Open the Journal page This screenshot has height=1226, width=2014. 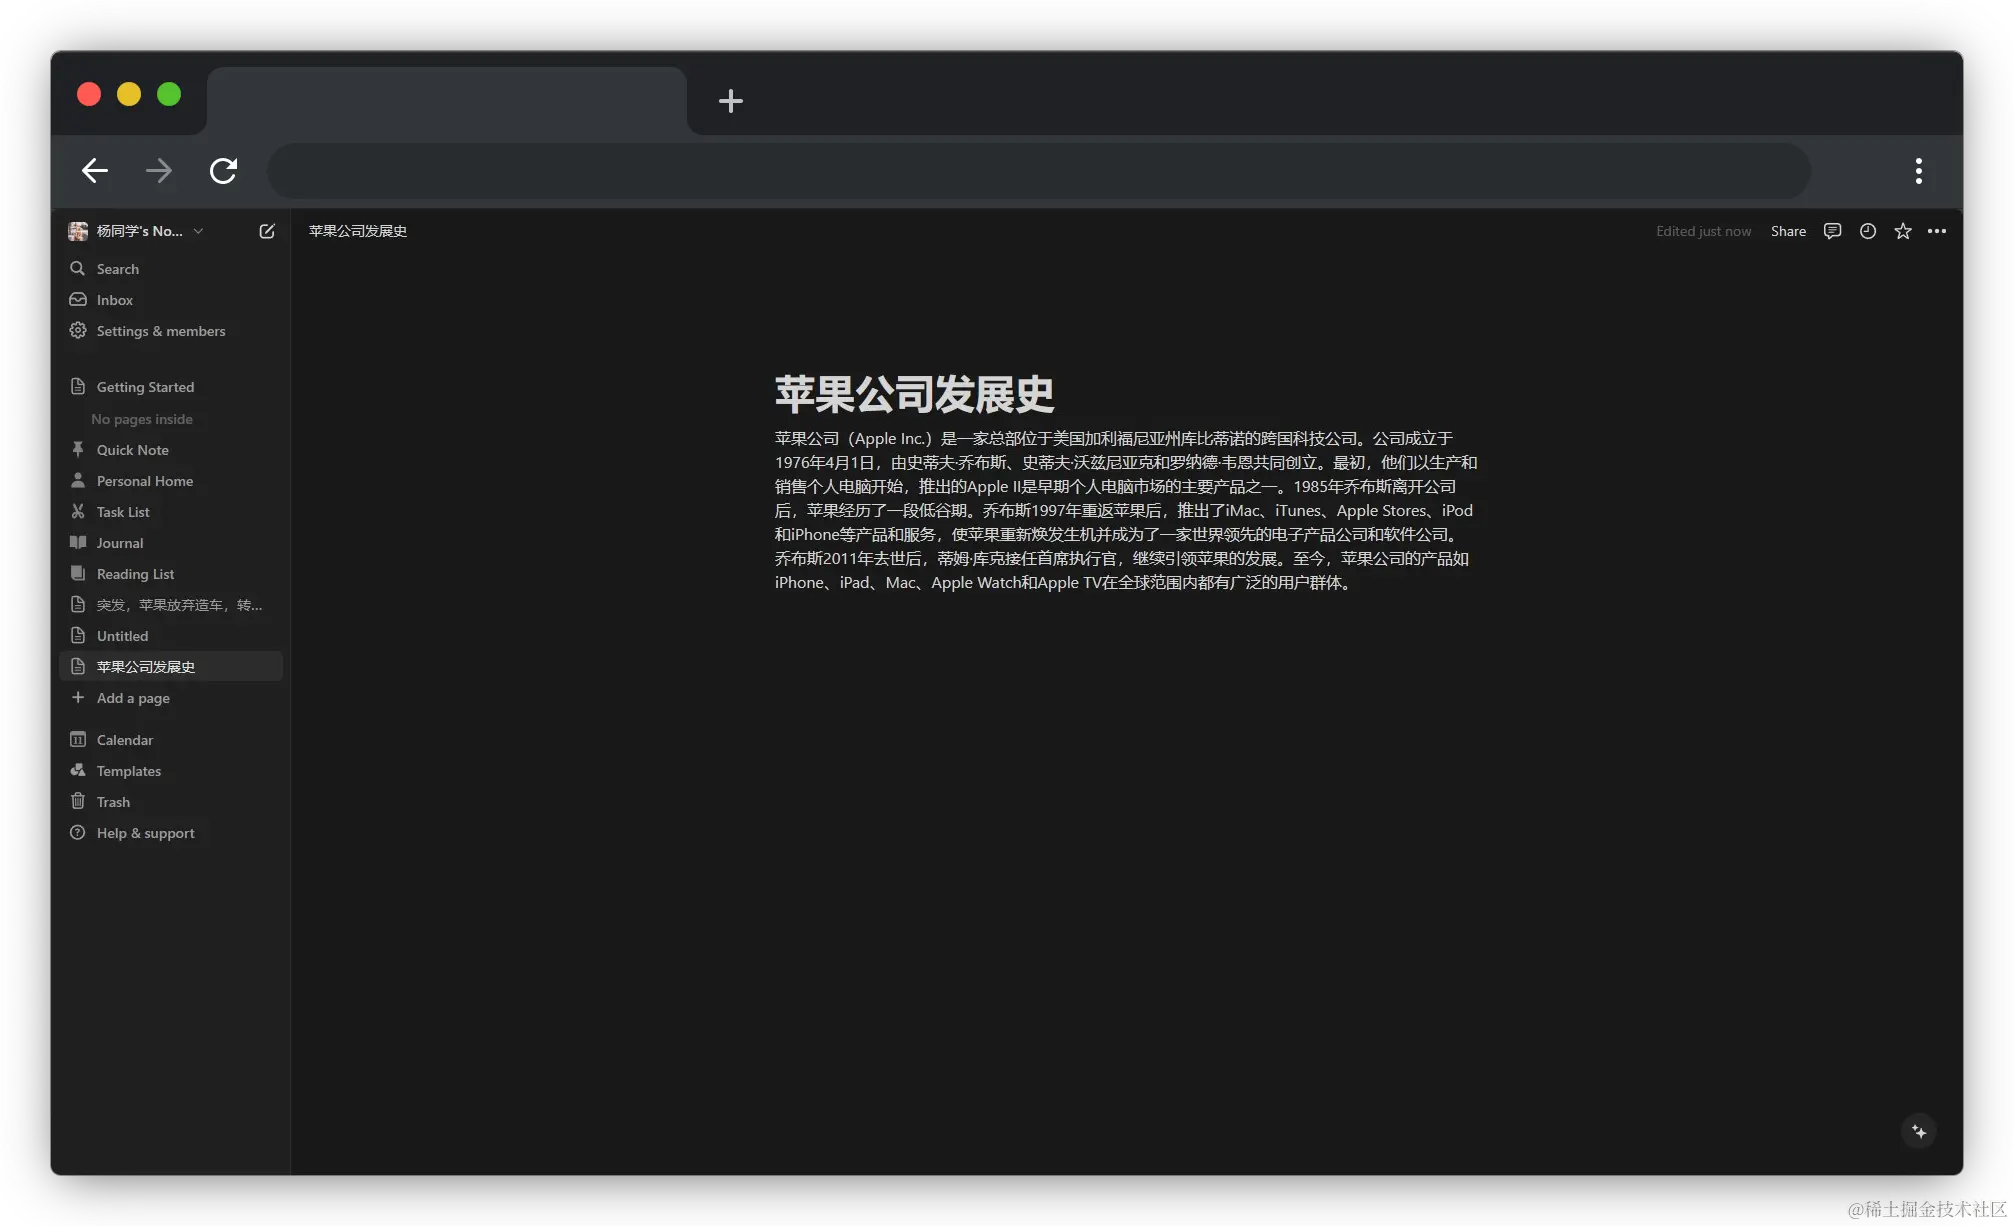[x=171, y=543]
